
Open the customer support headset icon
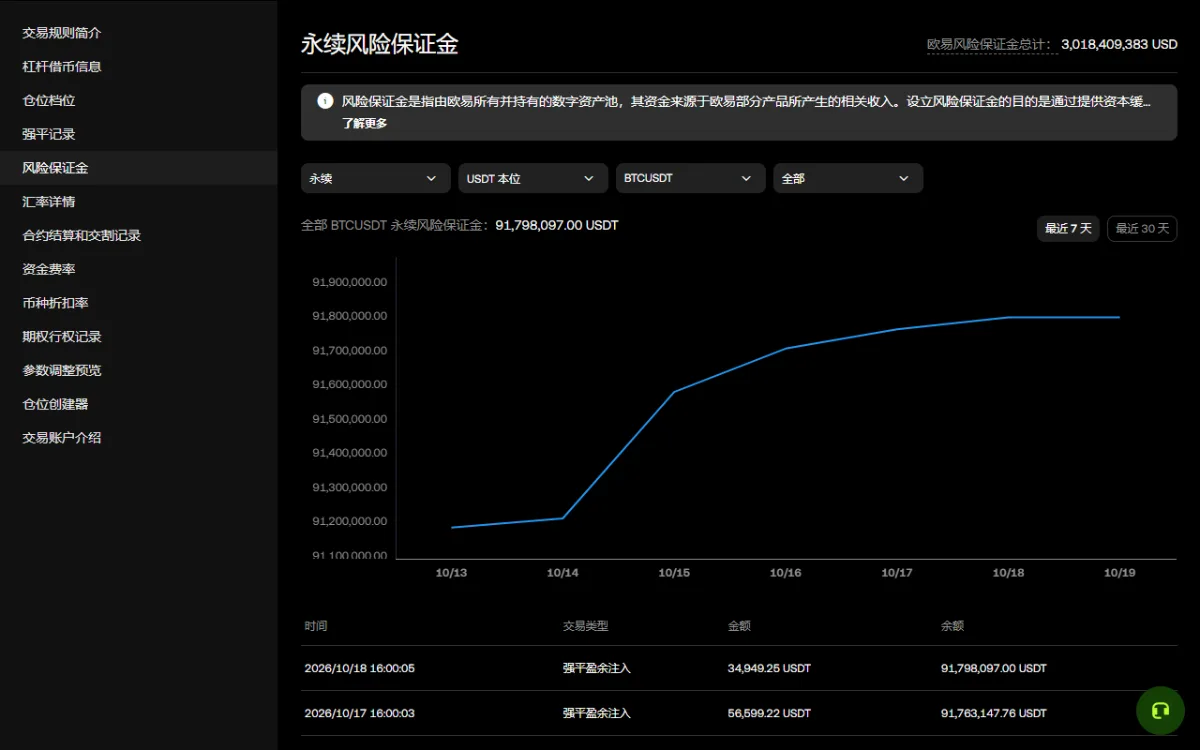click(x=1160, y=711)
